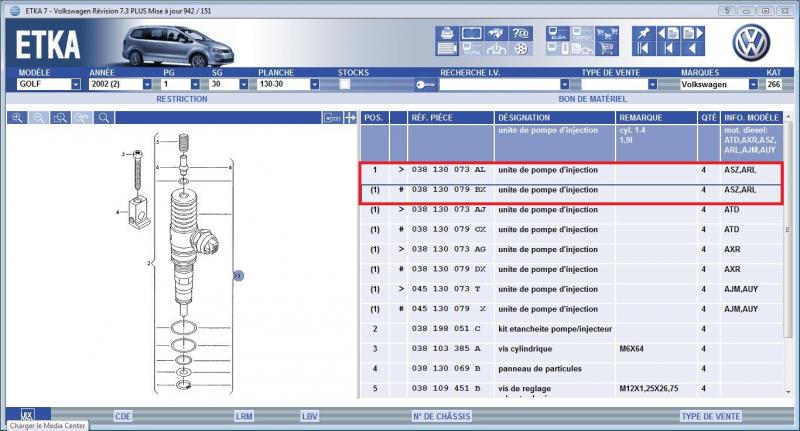Click the key icon next to Stocks

coord(426,85)
